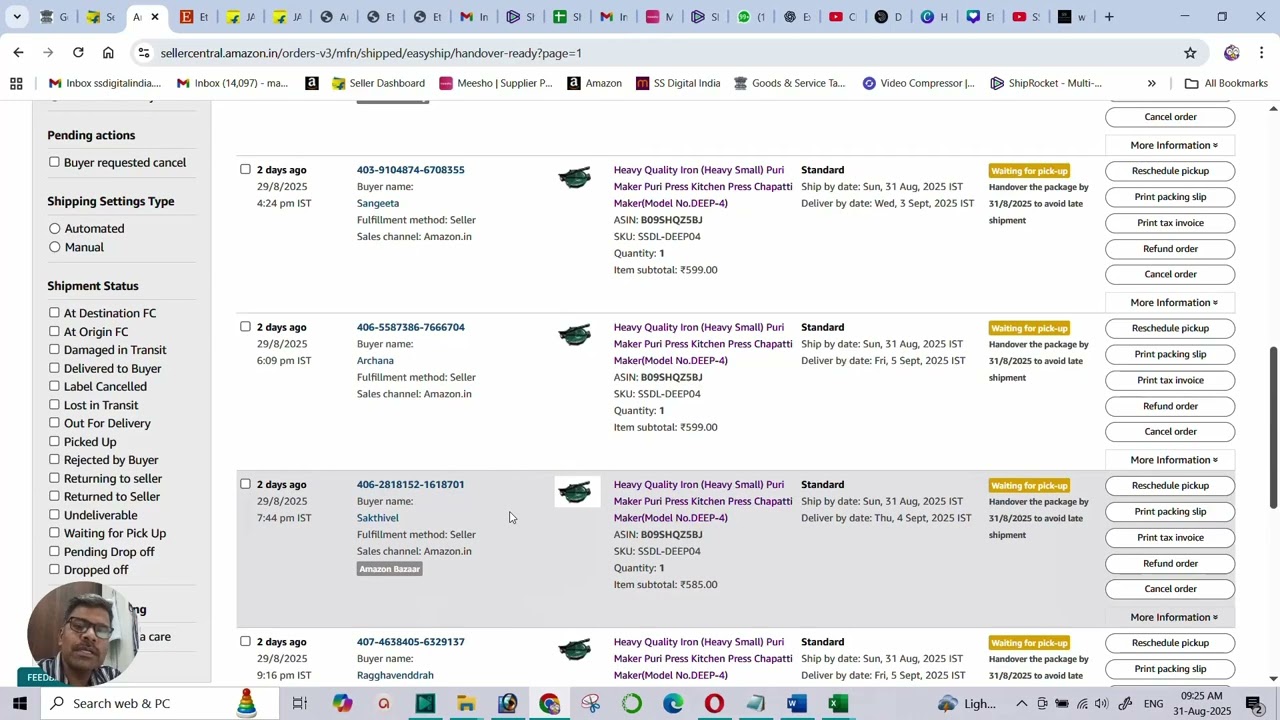The width and height of the screenshot is (1280, 720).
Task: Check the Buyer requested cancel filter
Action: [x=54, y=162]
